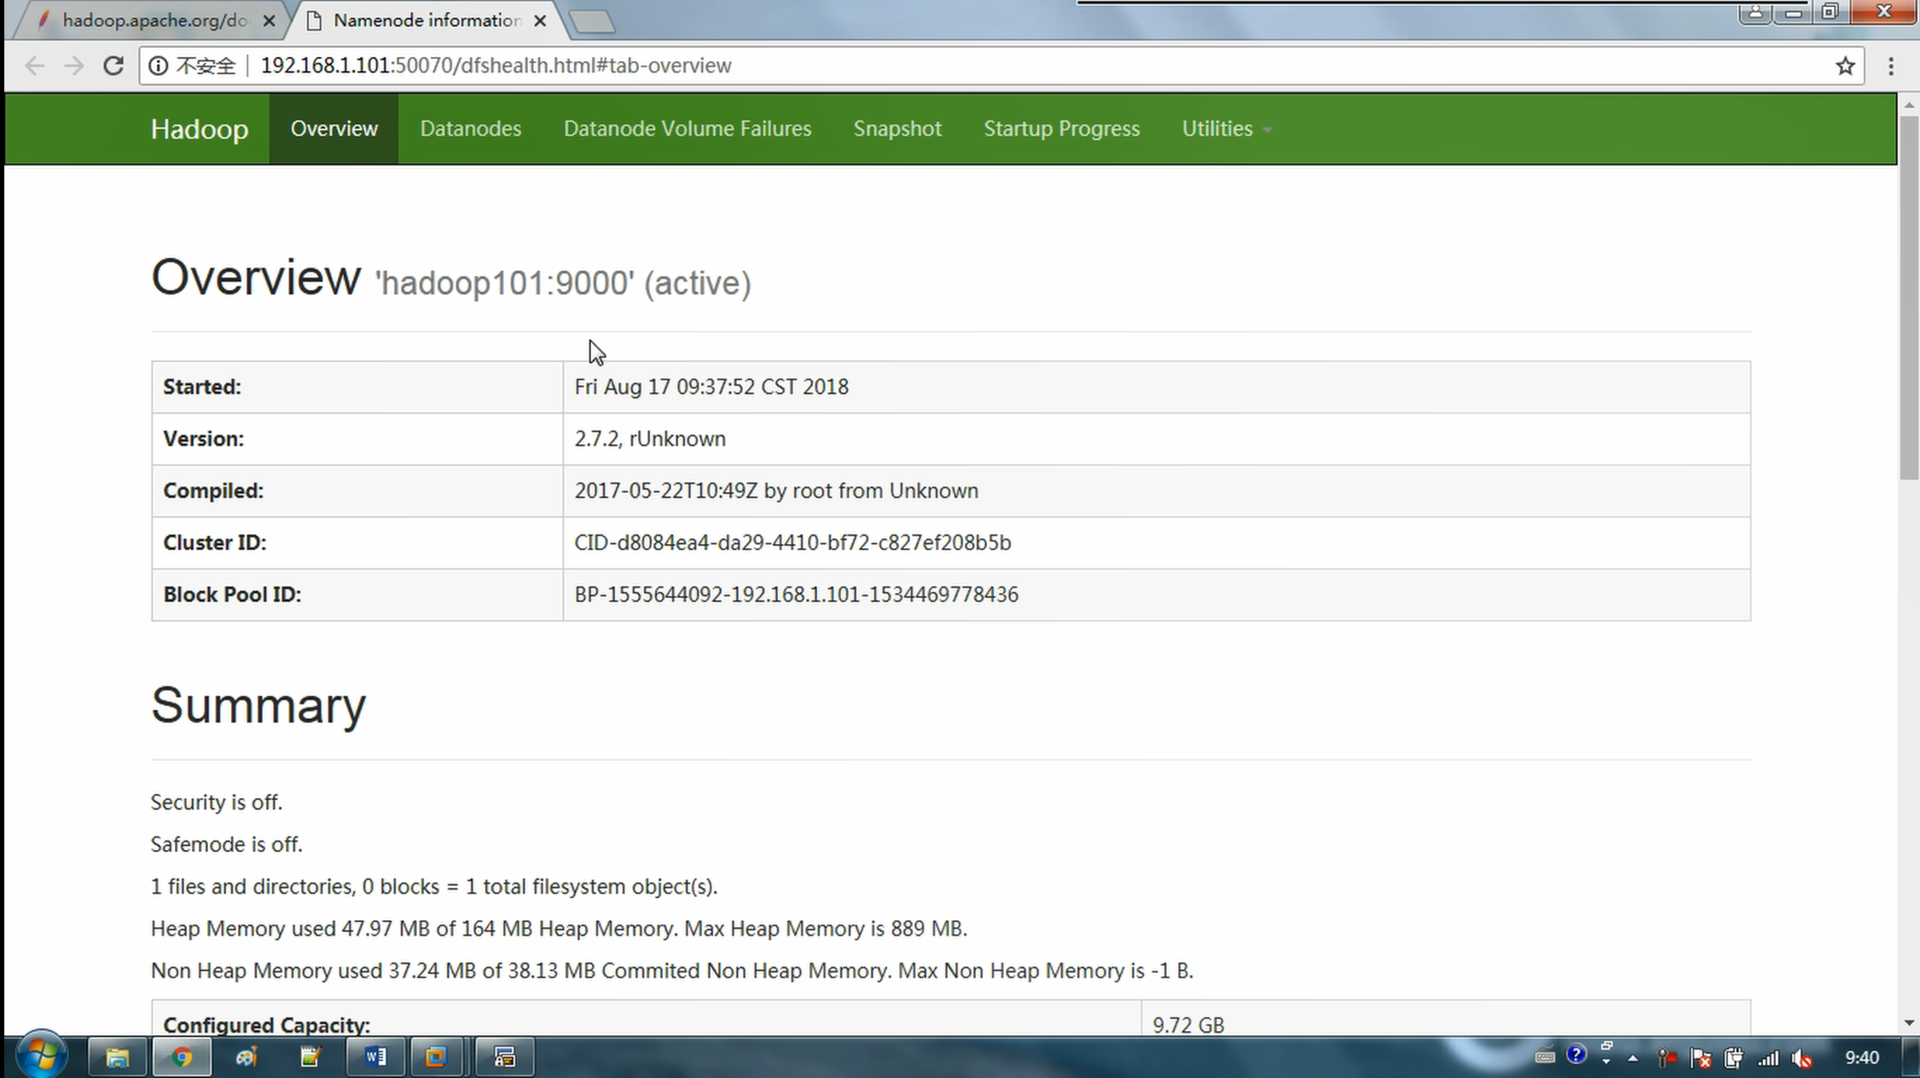
Task: Click the text "'hadoop101:9000' (active)"
Action: [563, 284]
